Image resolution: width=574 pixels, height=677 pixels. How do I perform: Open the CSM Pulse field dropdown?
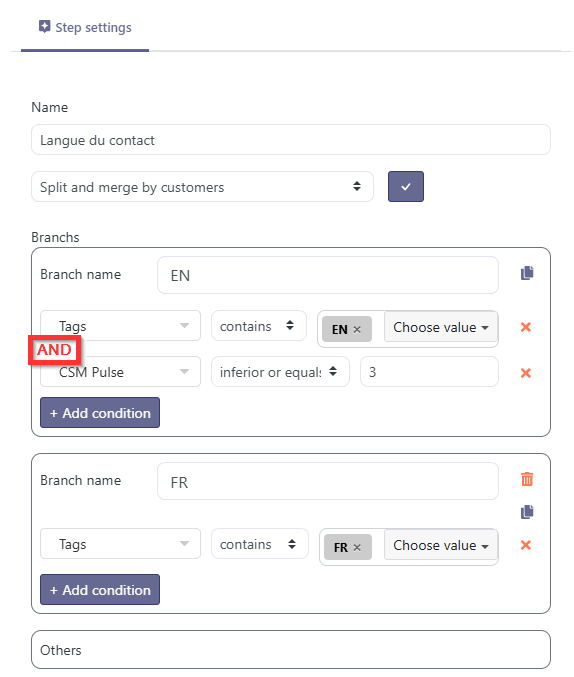[x=120, y=372]
